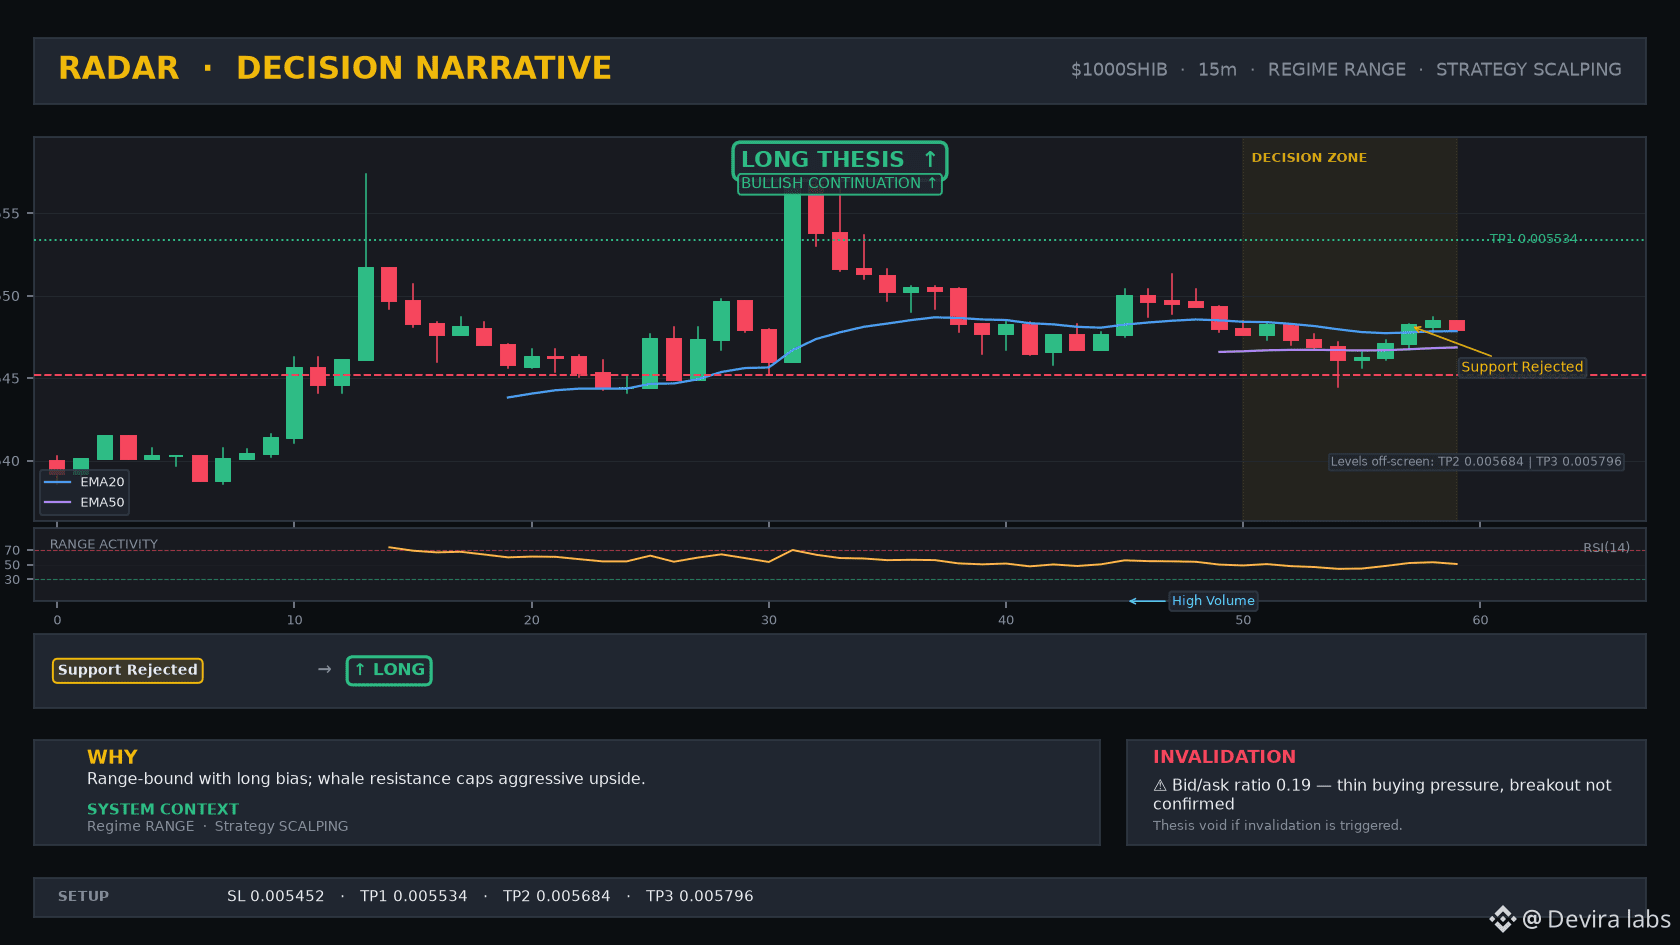Click the RSI(14) indicator label

(1606, 548)
